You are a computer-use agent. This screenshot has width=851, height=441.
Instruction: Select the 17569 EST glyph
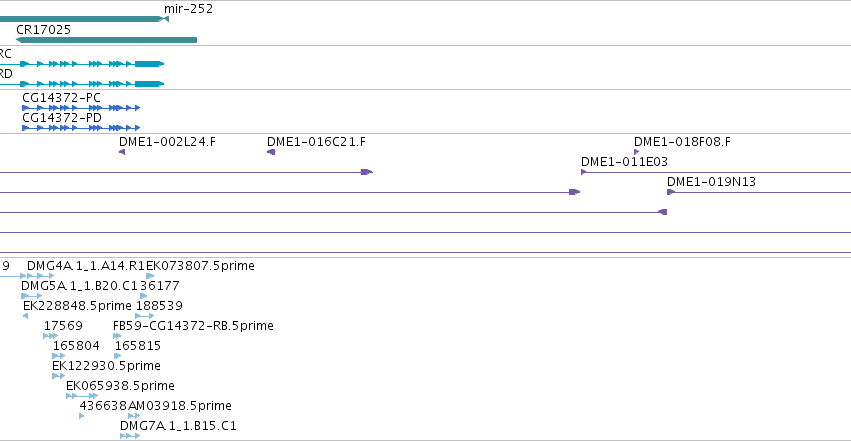tap(50, 336)
